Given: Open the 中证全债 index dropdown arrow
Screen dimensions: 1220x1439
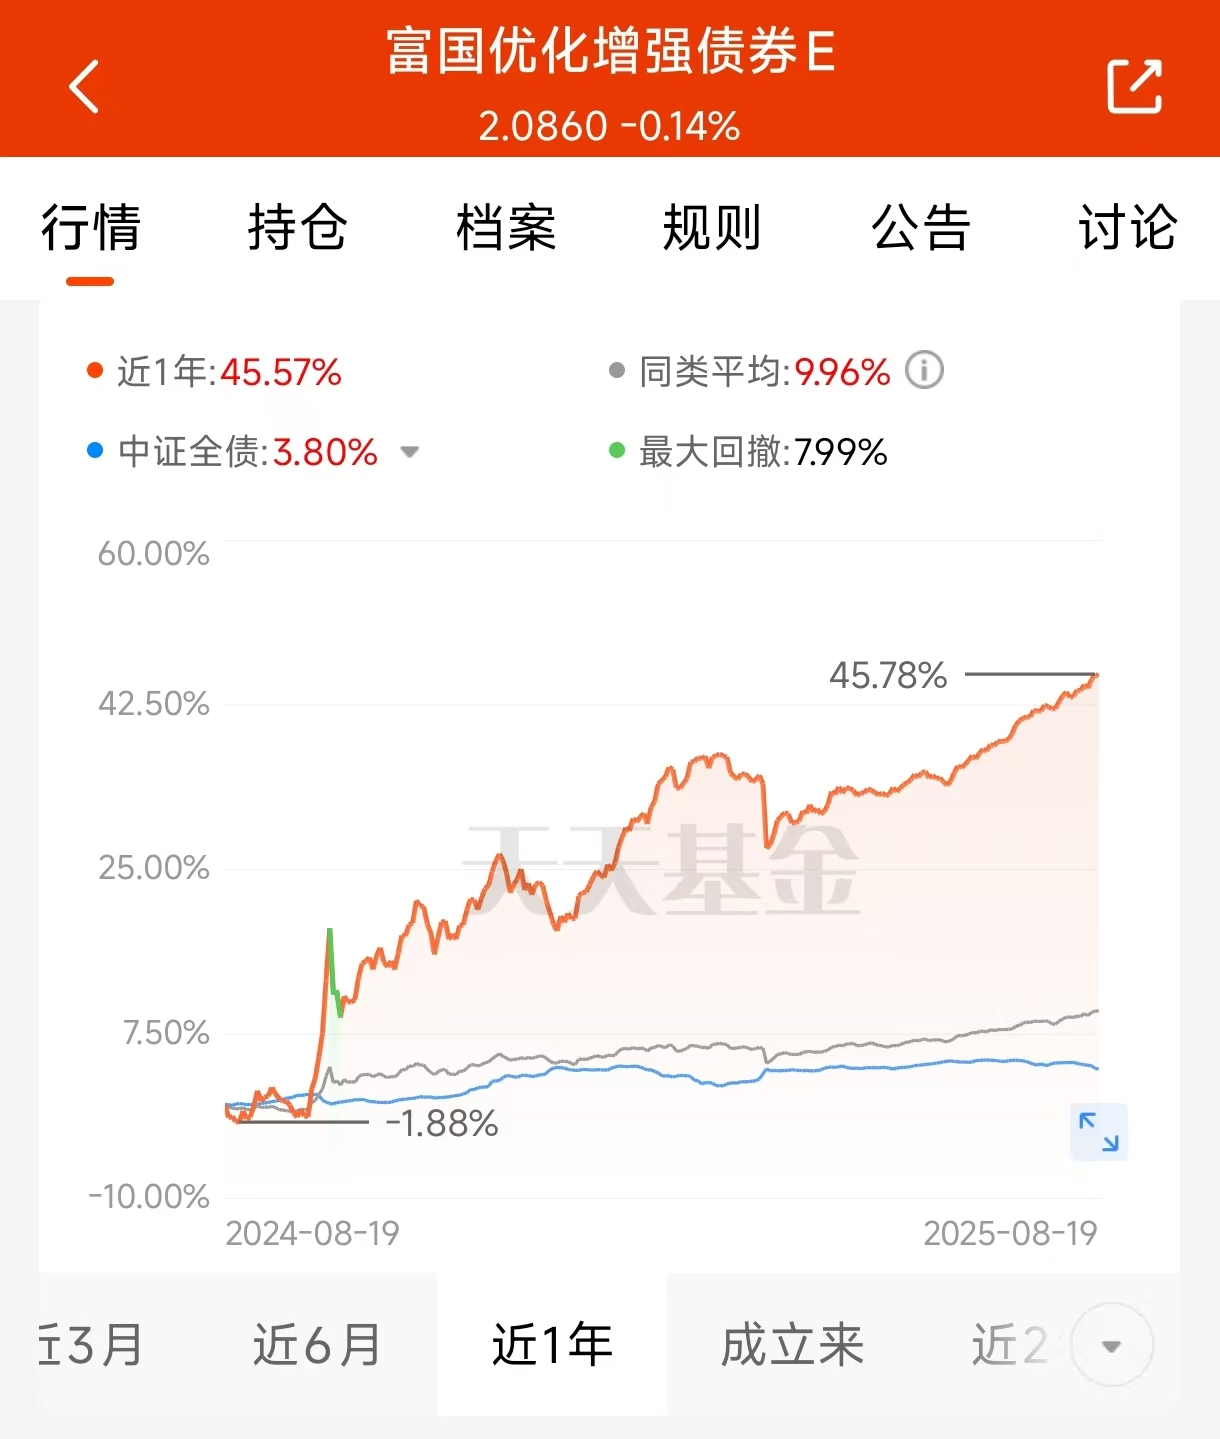Looking at the screenshot, I should pos(409,452).
